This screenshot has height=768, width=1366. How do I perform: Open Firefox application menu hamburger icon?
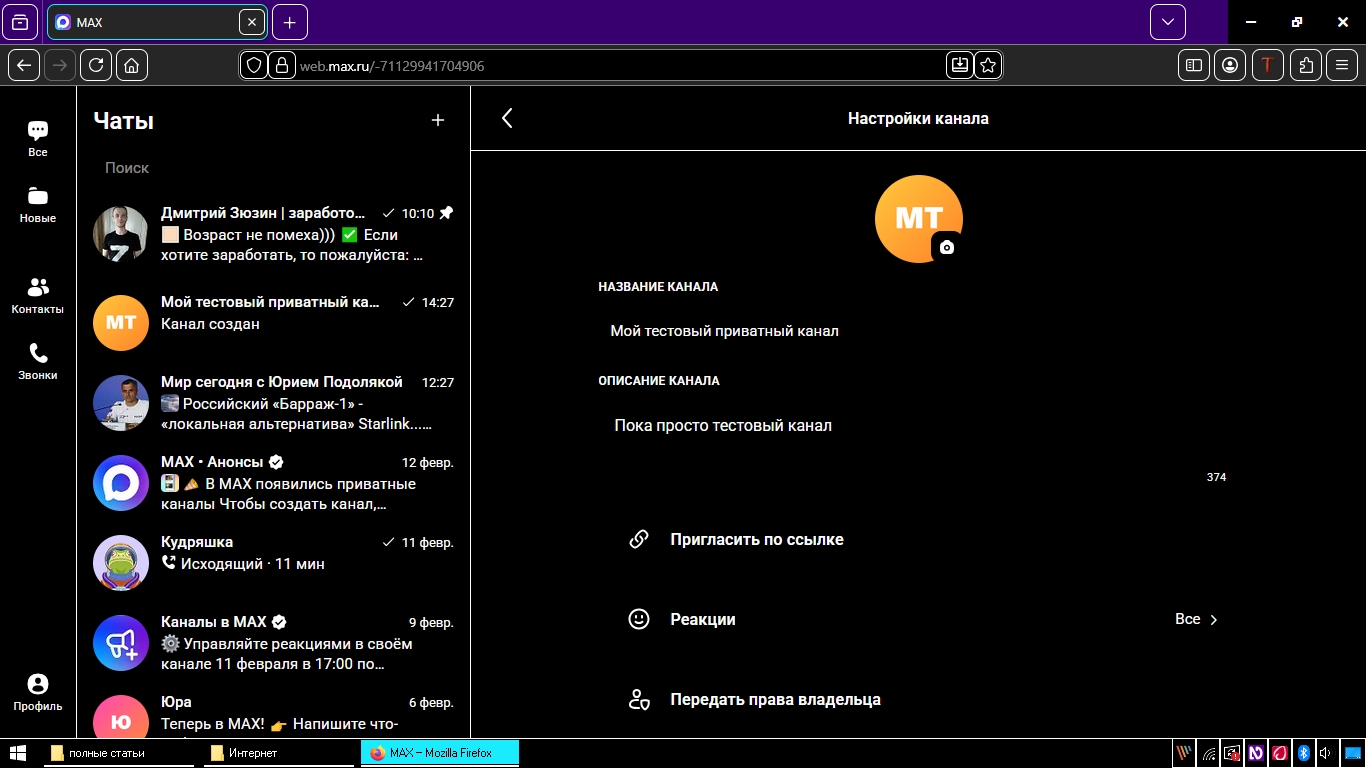(1342, 65)
